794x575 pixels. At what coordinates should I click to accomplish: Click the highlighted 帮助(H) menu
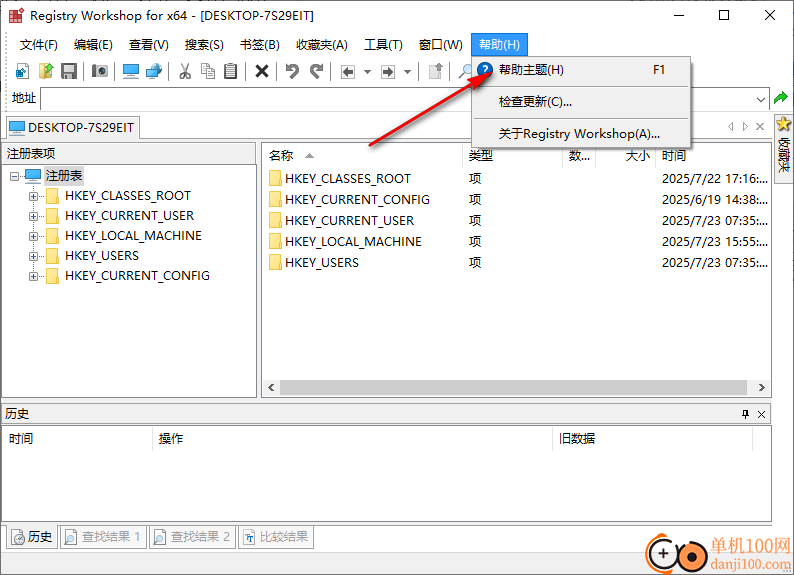click(499, 45)
